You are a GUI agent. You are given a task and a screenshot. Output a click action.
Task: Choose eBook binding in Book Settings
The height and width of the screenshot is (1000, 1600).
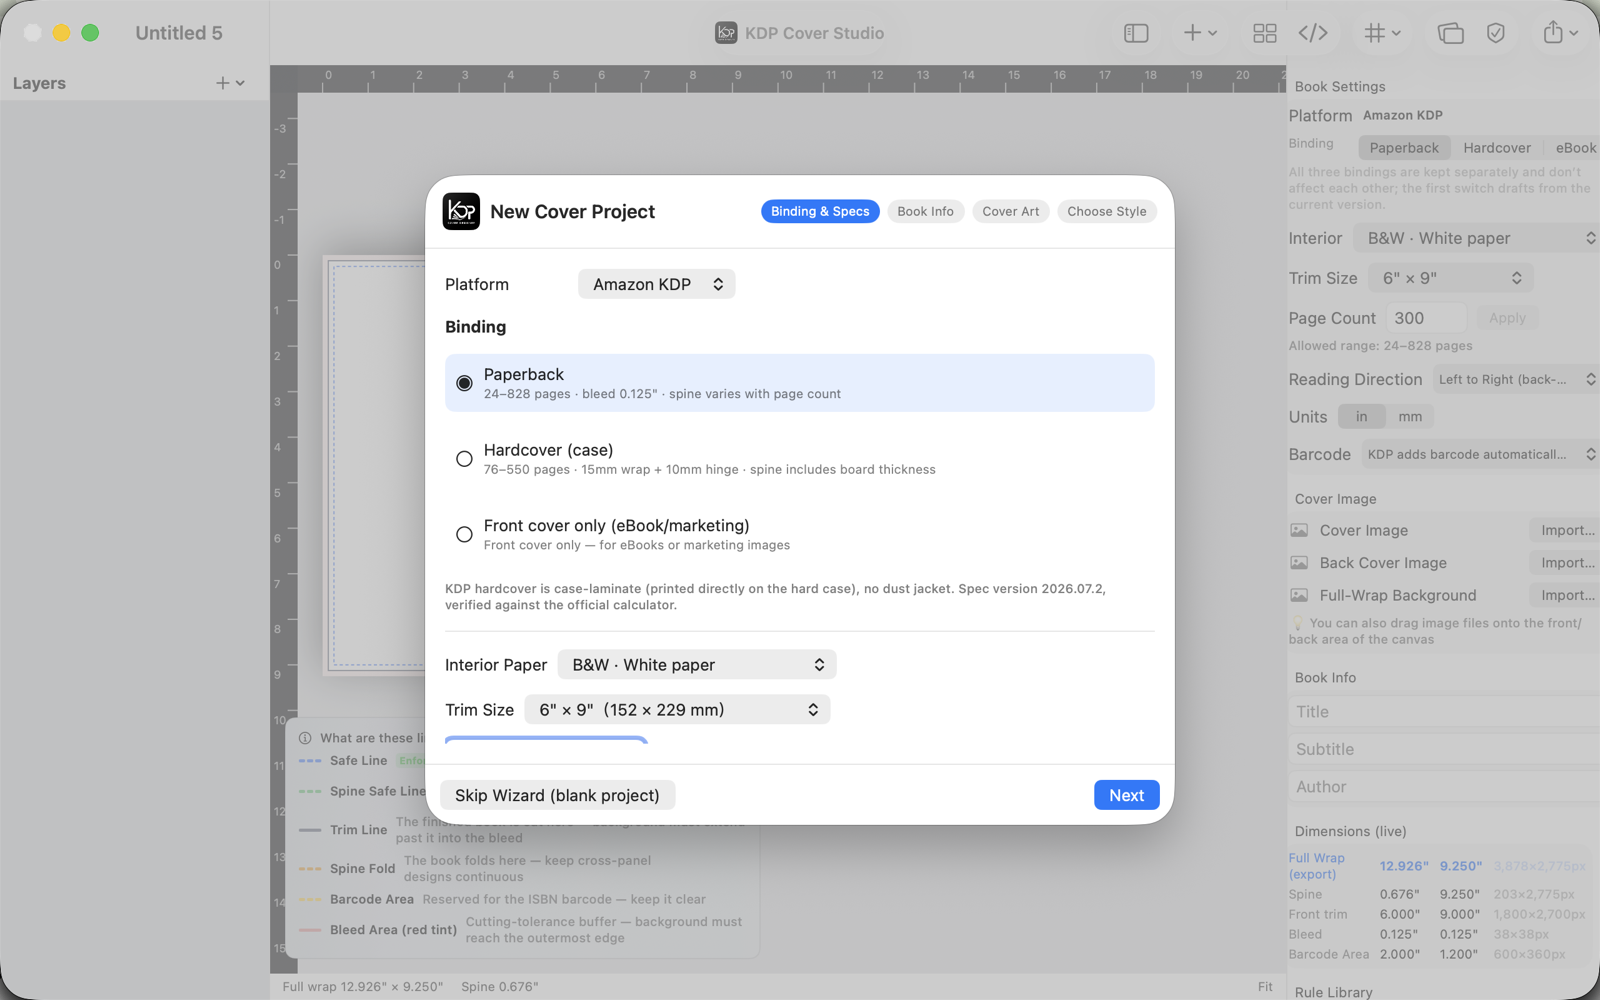(1575, 148)
